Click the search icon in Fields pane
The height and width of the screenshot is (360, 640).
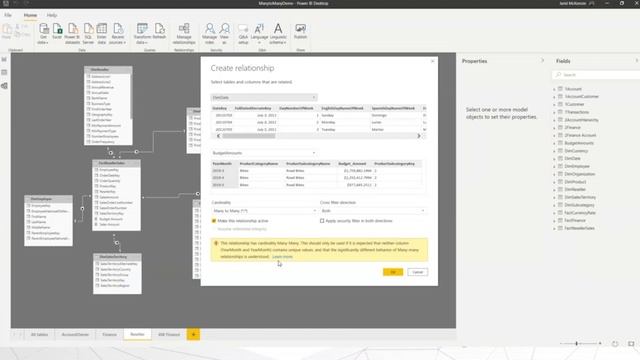pos(558,75)
